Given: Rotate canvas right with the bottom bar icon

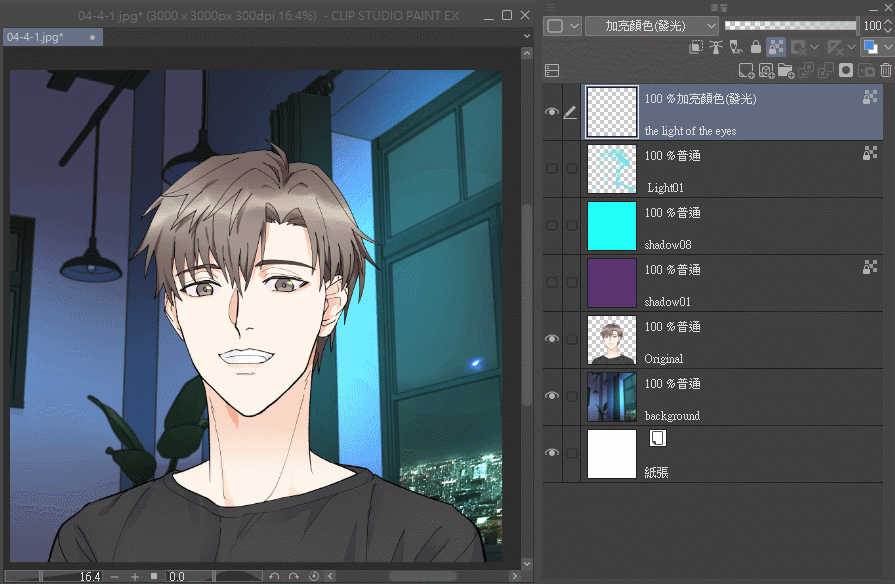Looking at the screenshot, I should click(294, 576).
